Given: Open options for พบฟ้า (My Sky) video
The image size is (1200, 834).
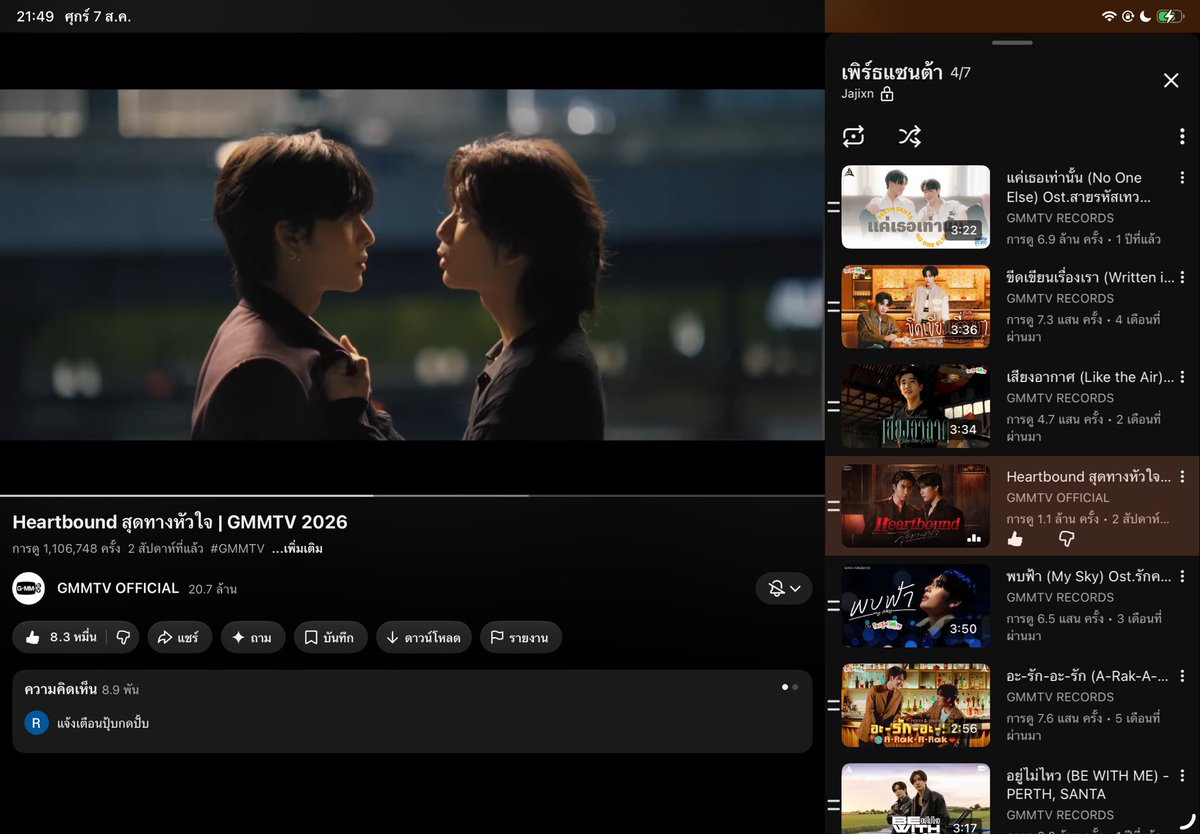Looking at the screenshot, I should click(1182, 577).
